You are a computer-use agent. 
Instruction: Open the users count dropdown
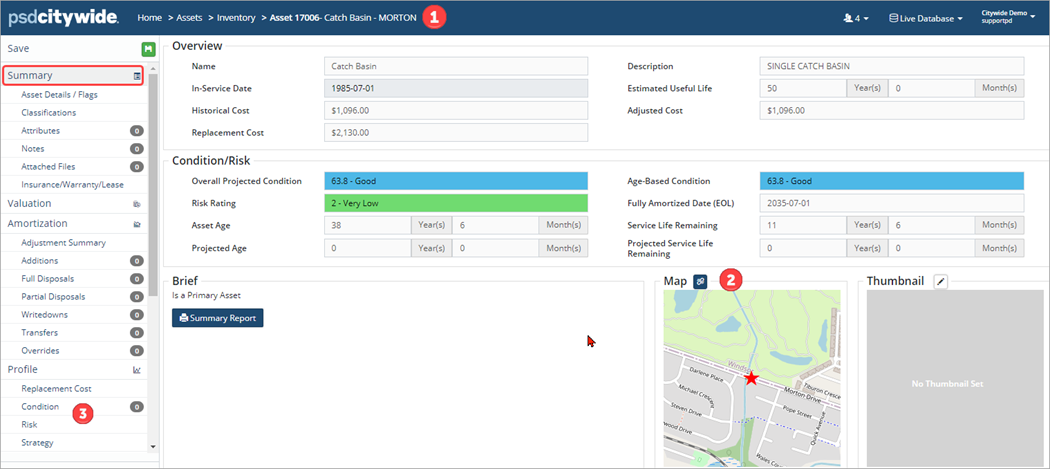click(x=855, y=18)
